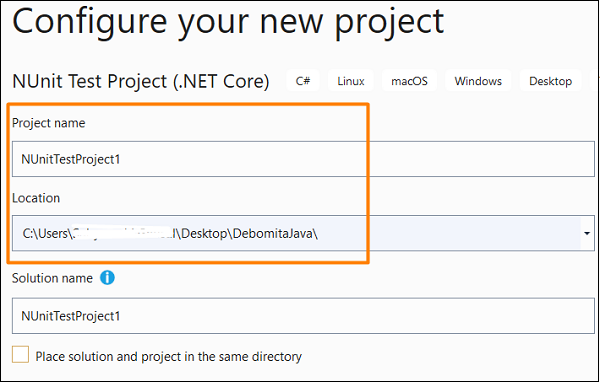Click NUnitTestProject1 text in the Solution name box
This screenshot has height=382, width=600.
click(71, 316)
